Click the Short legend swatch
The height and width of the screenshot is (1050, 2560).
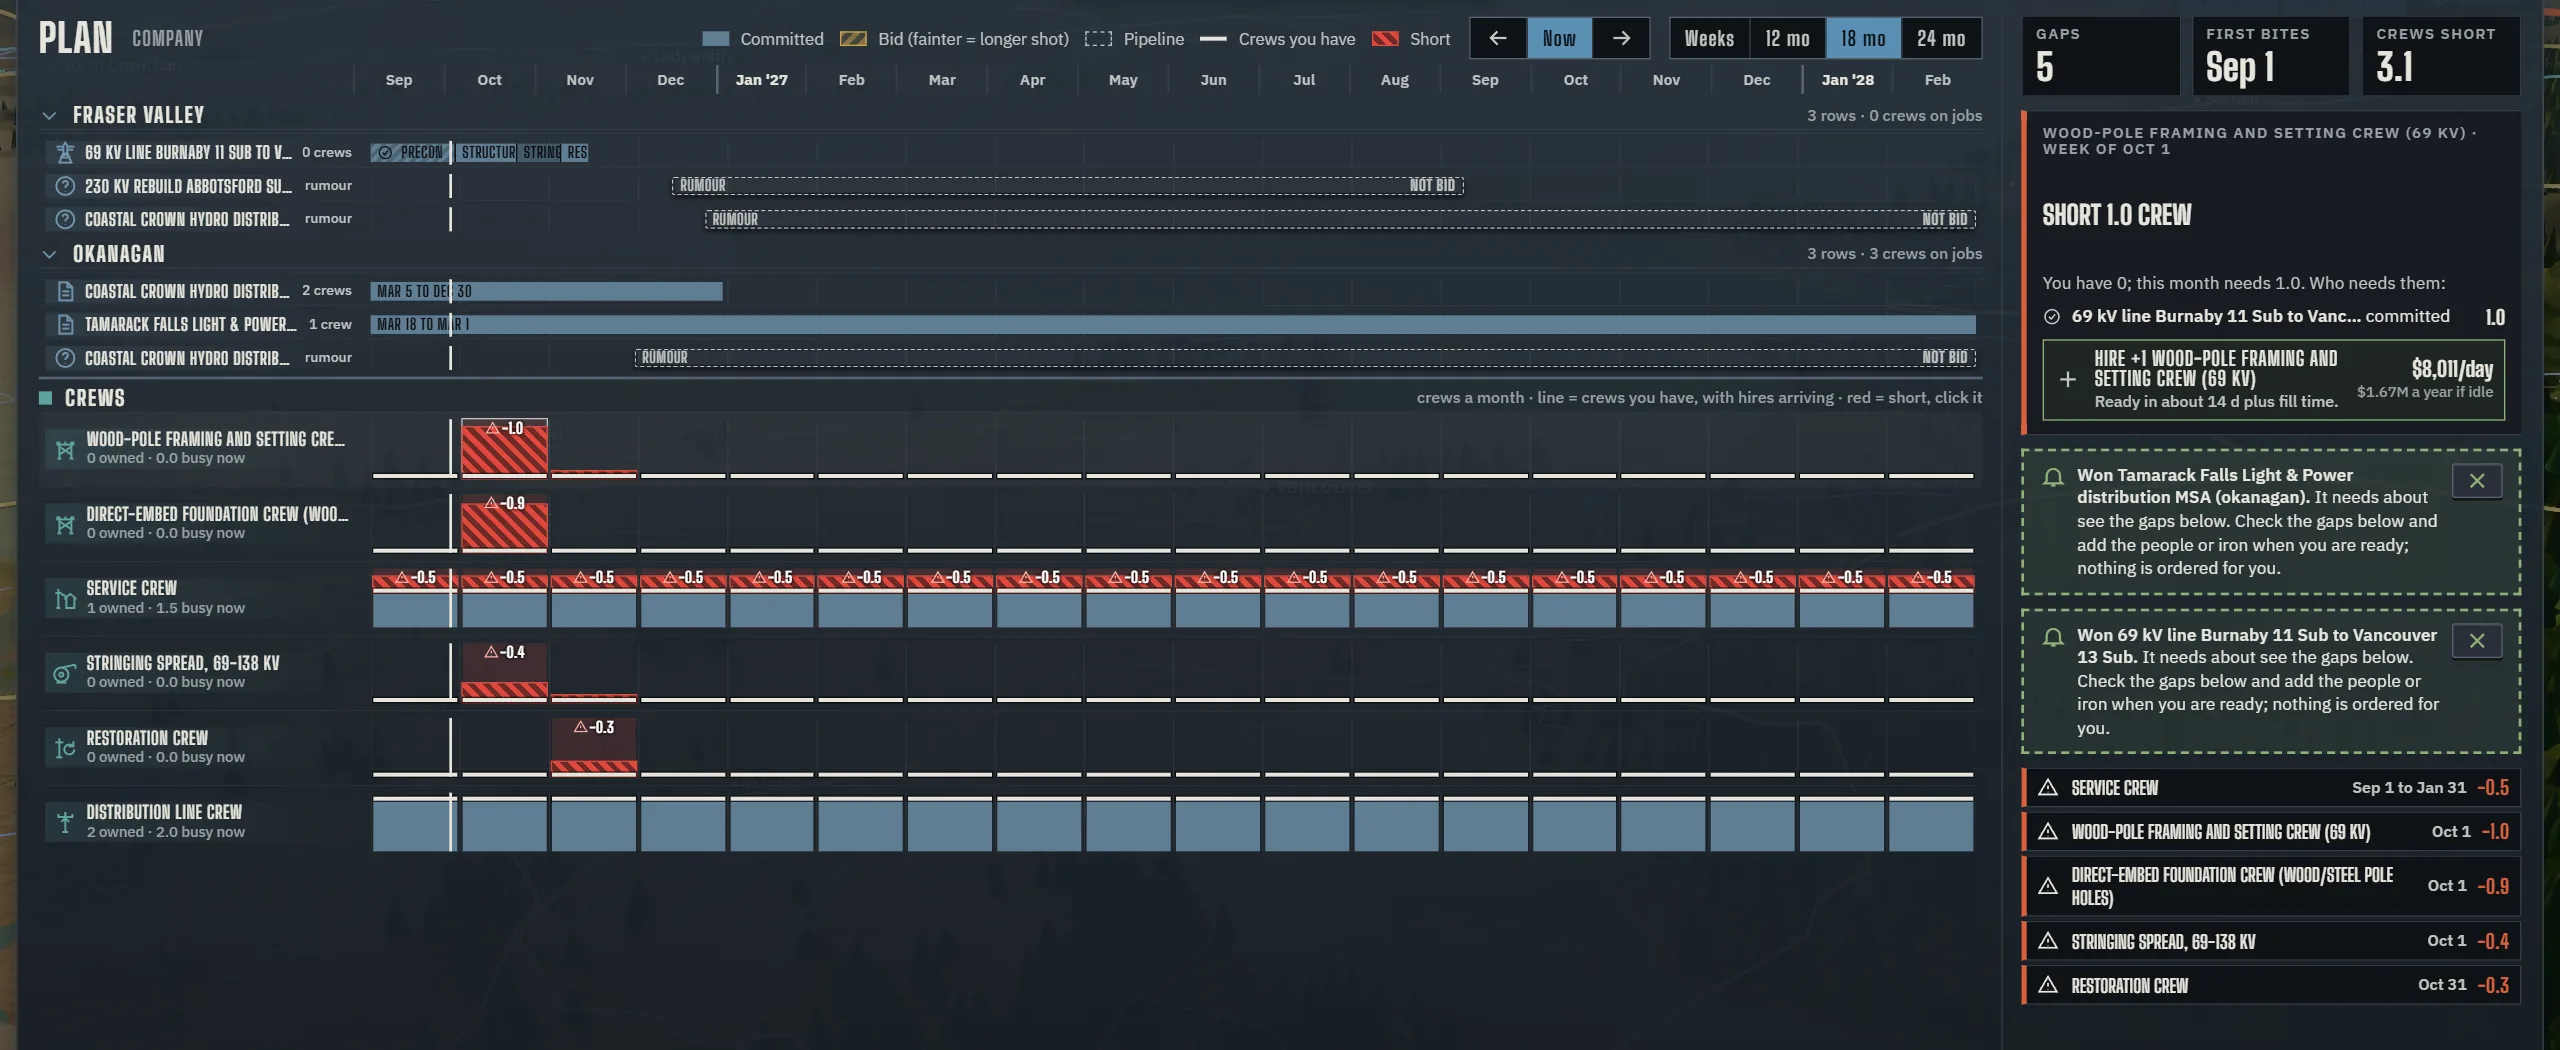click(1385, 39)
